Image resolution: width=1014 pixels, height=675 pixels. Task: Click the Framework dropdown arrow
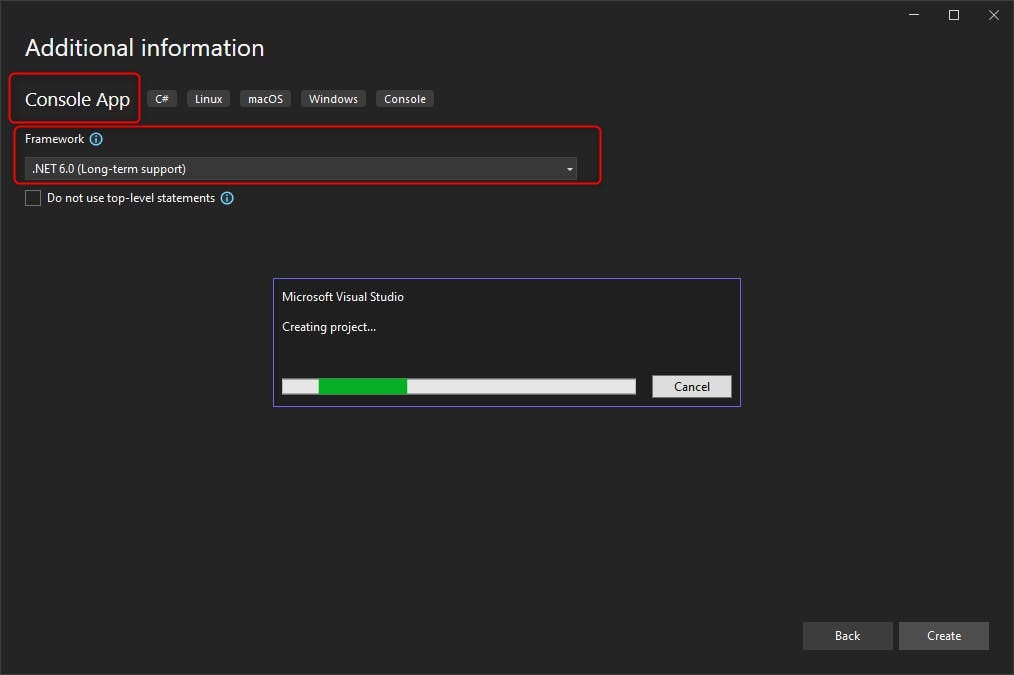point(569,168)
